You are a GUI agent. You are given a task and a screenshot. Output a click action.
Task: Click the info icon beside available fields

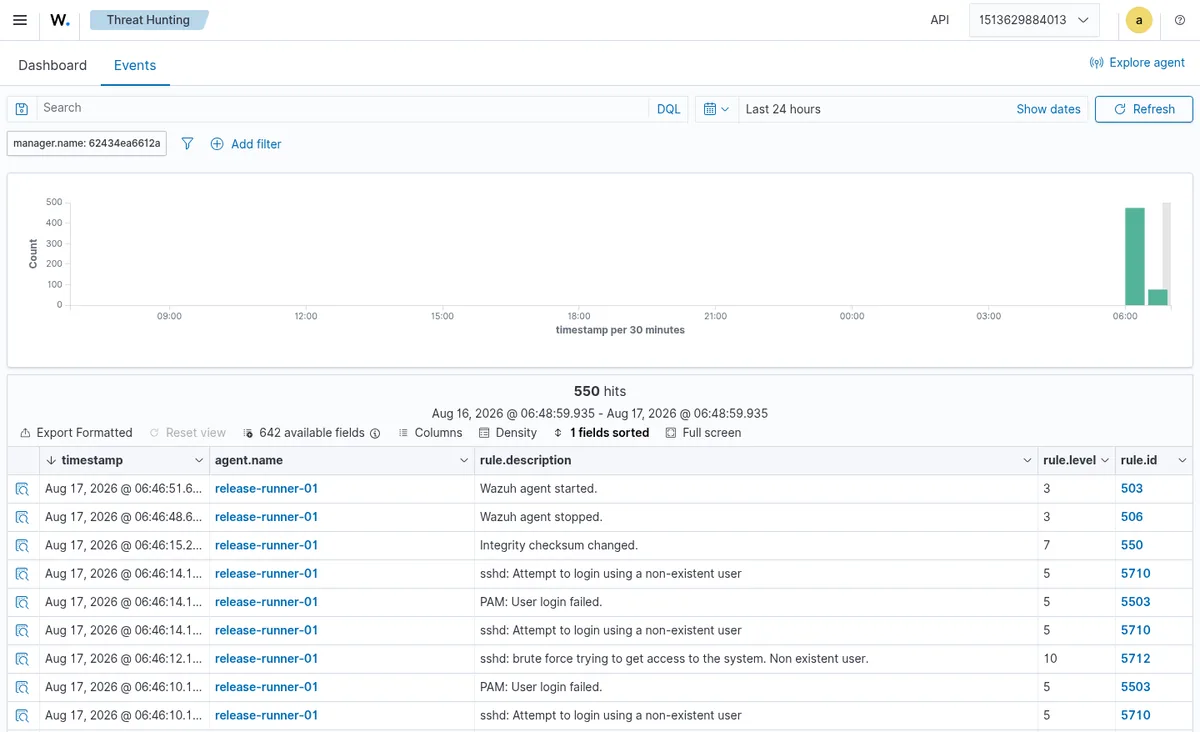click(375, 433)
